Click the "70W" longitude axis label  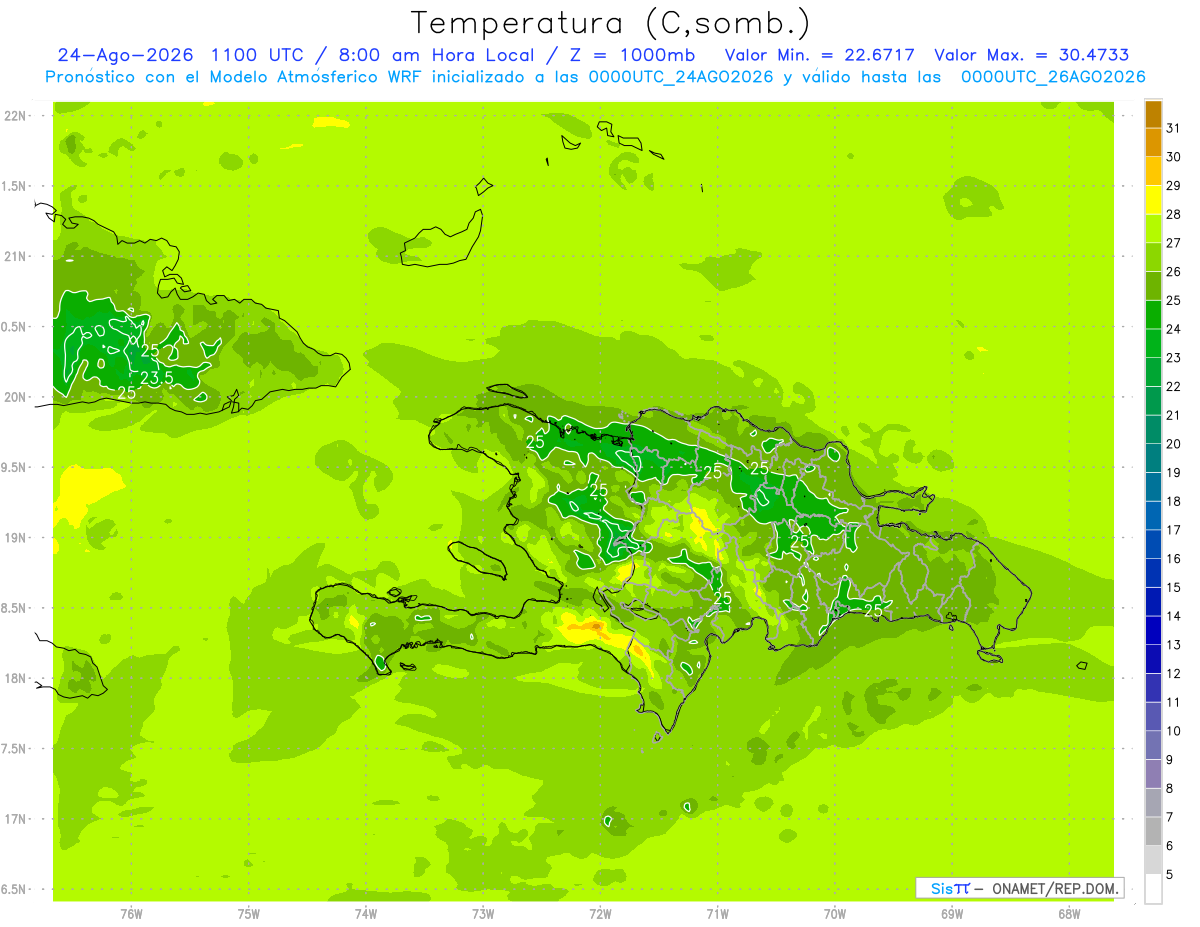[x=835, y=914]
